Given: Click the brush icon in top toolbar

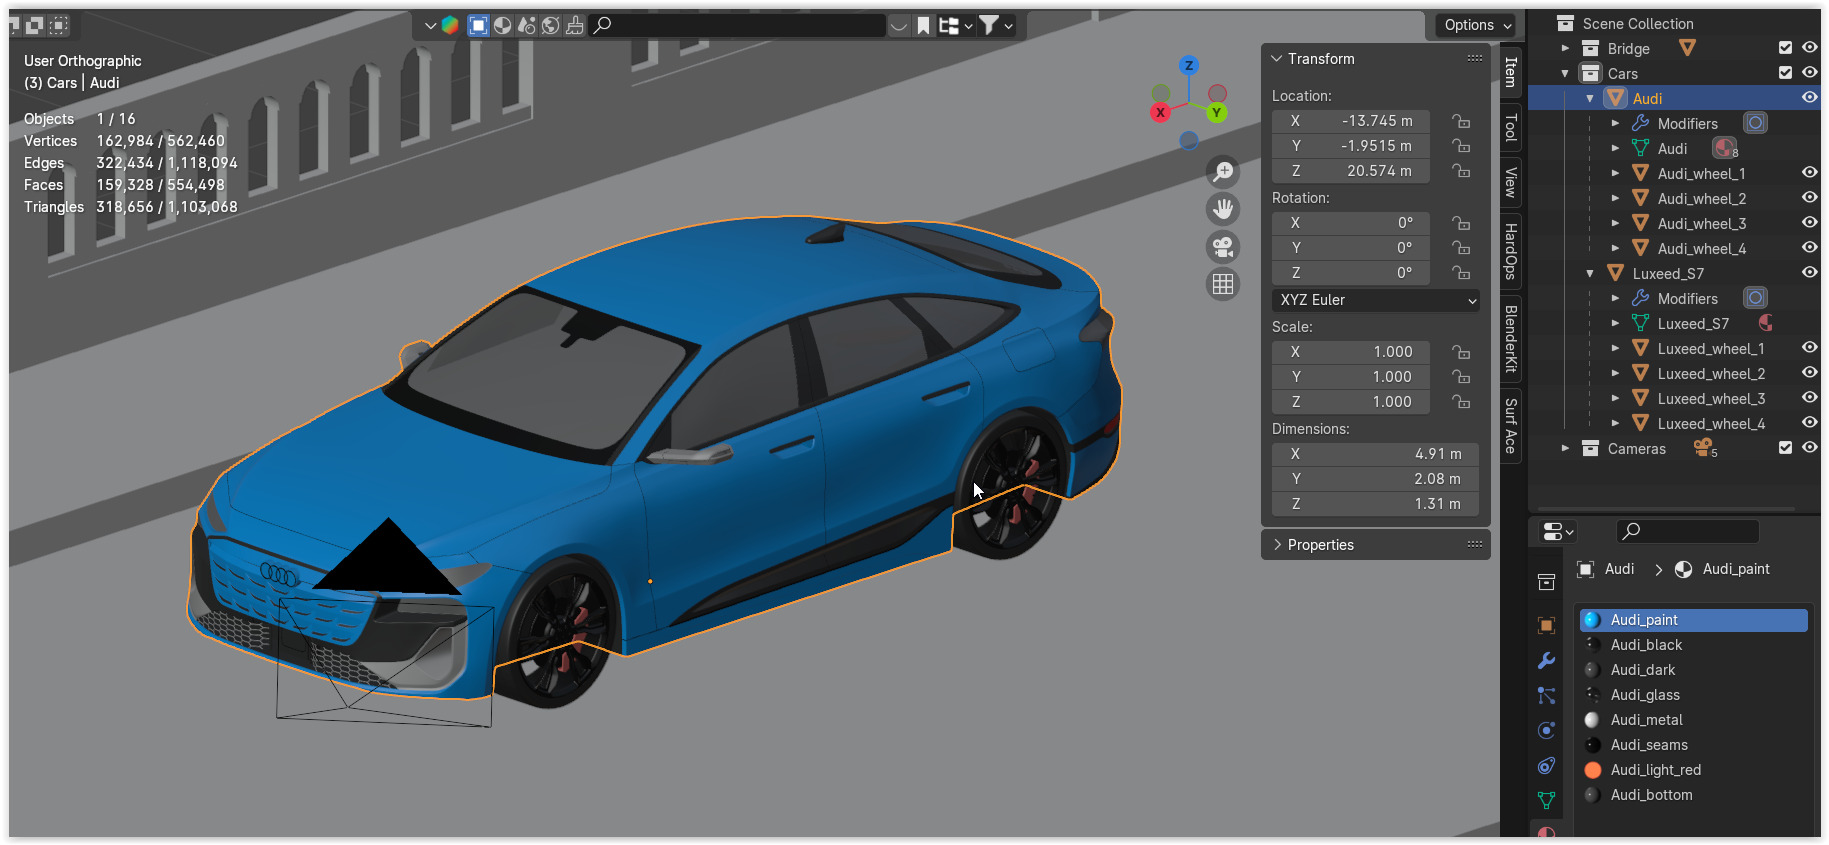Looking at the screenshot, I should pyautogui.click(x=575, y=25).
